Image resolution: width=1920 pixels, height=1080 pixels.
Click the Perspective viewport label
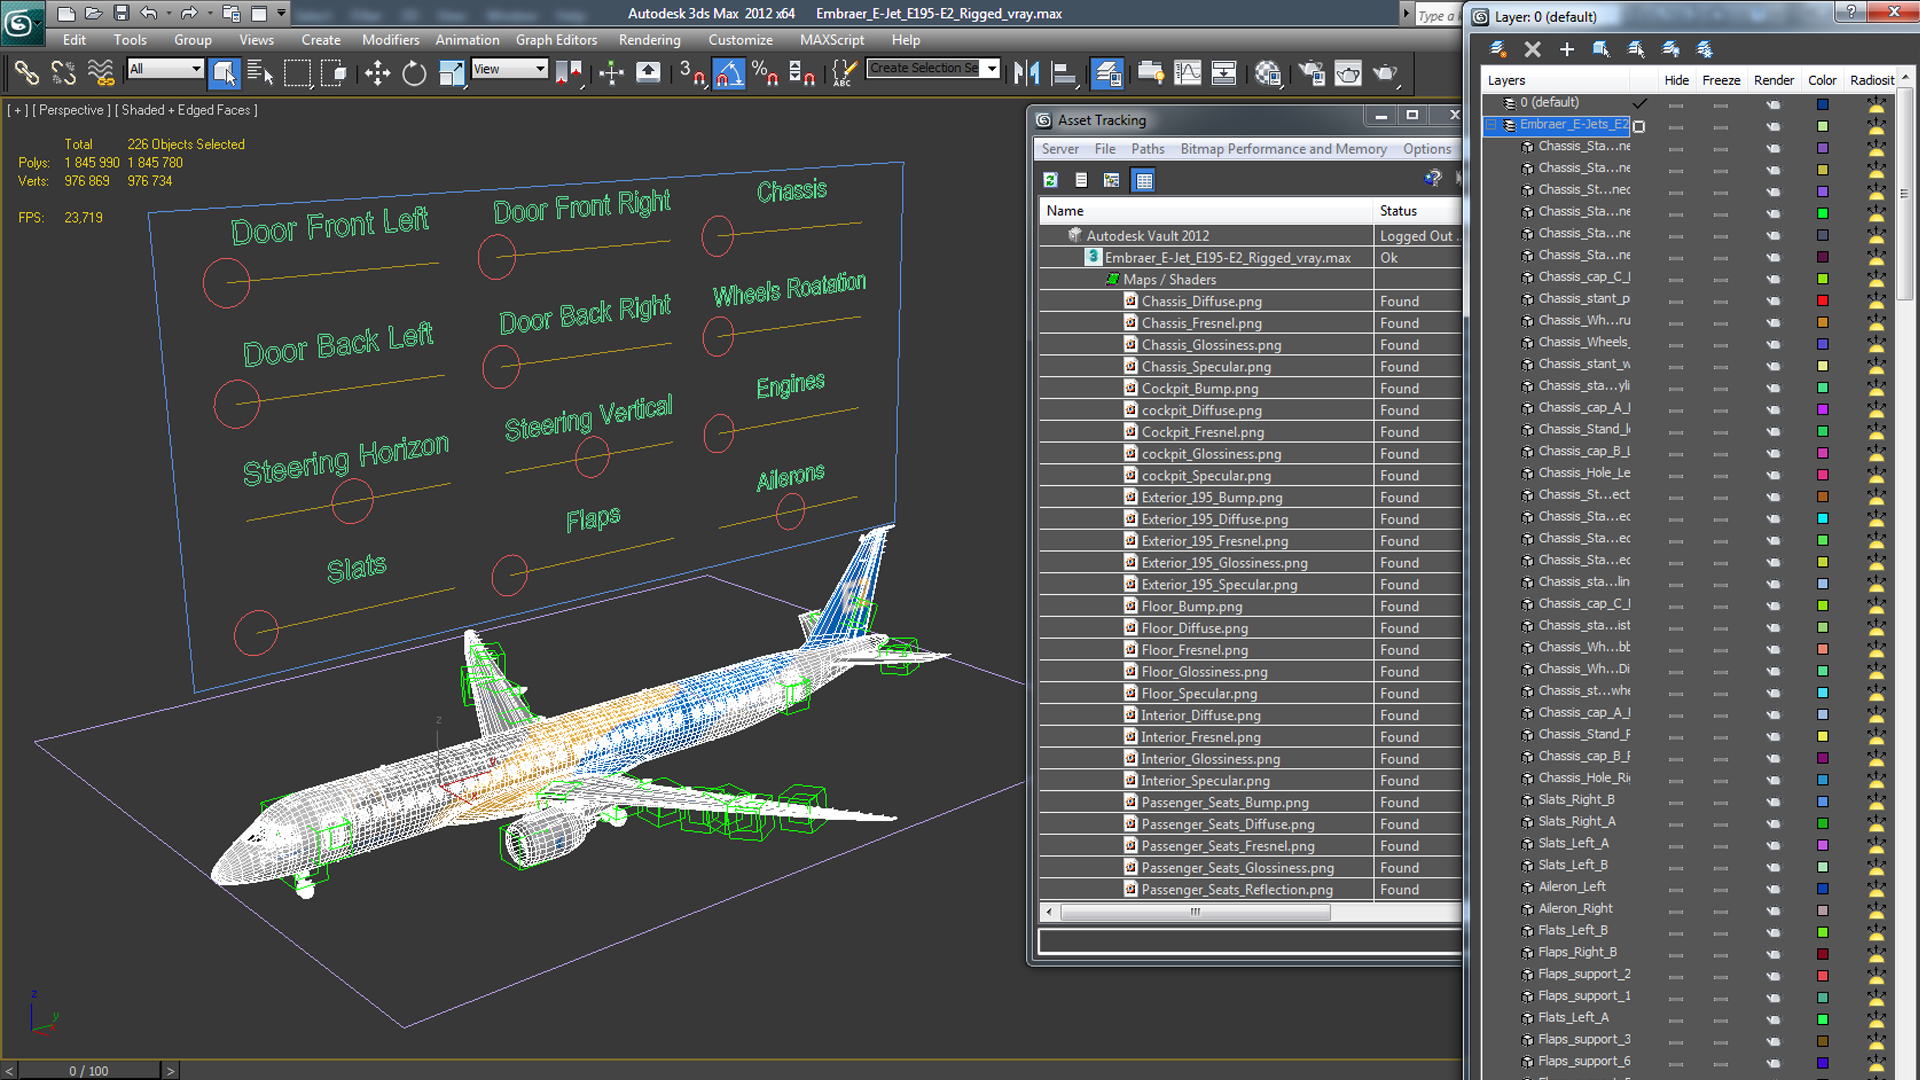(x=71, y=110)
